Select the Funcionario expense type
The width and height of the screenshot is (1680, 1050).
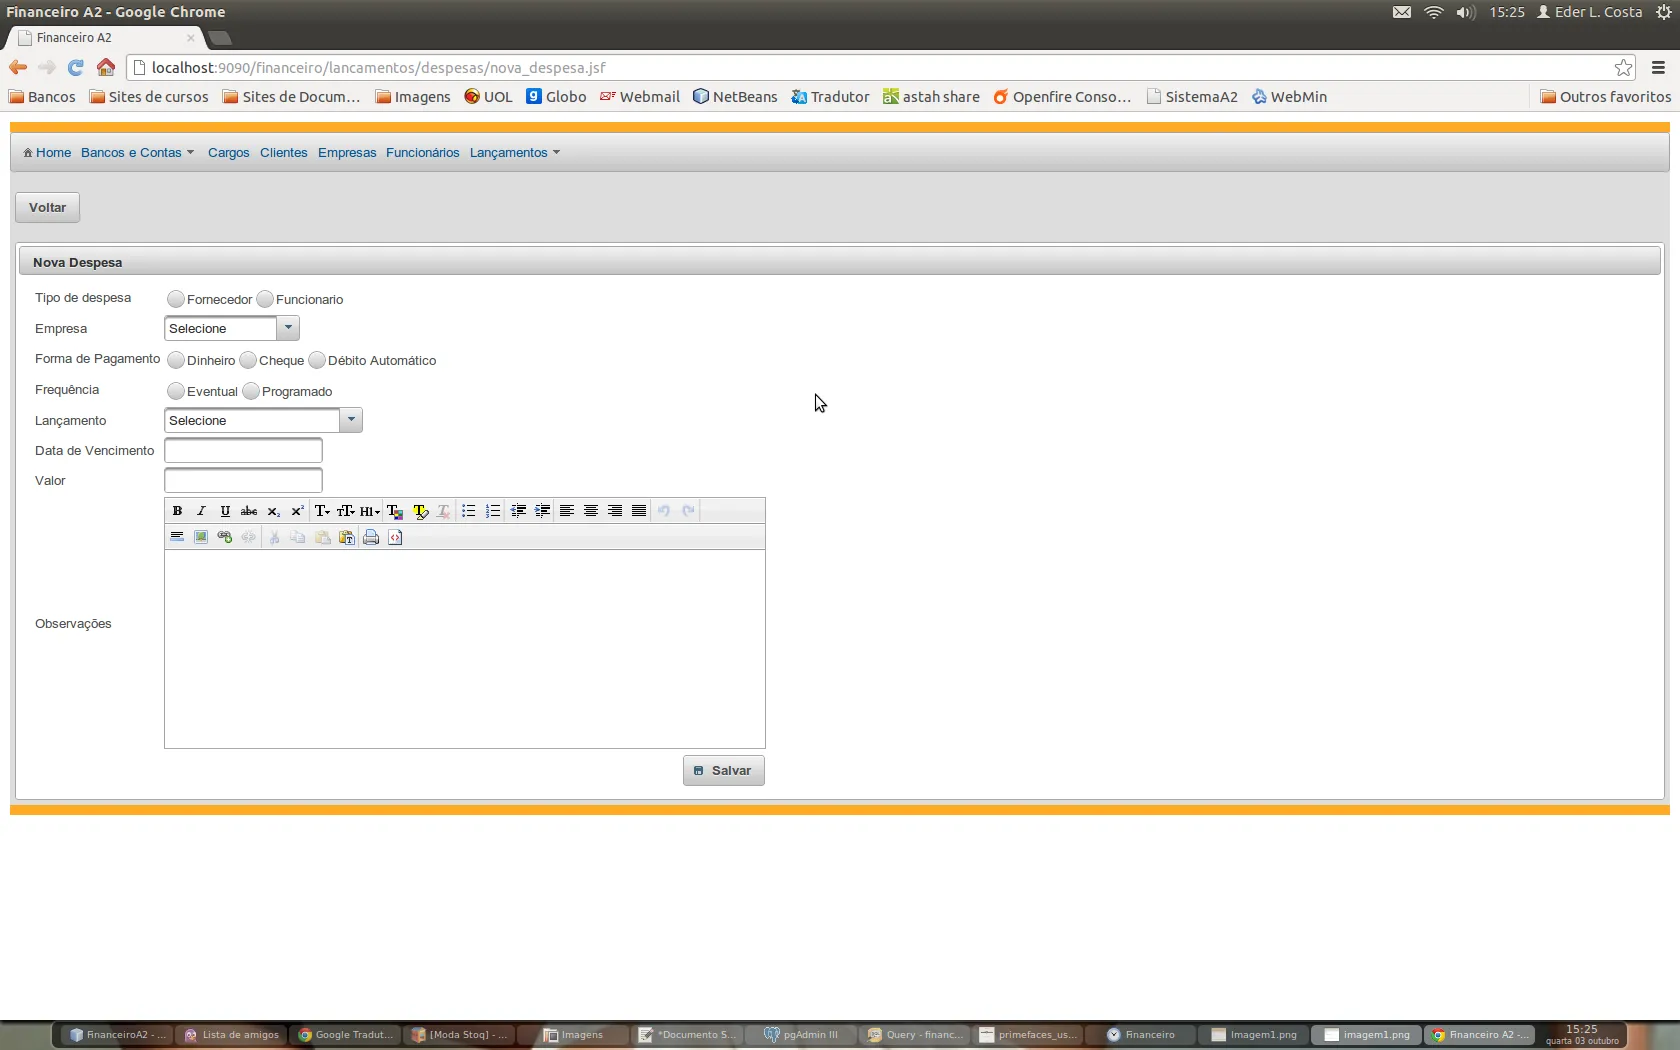click(x=265, y=299)
